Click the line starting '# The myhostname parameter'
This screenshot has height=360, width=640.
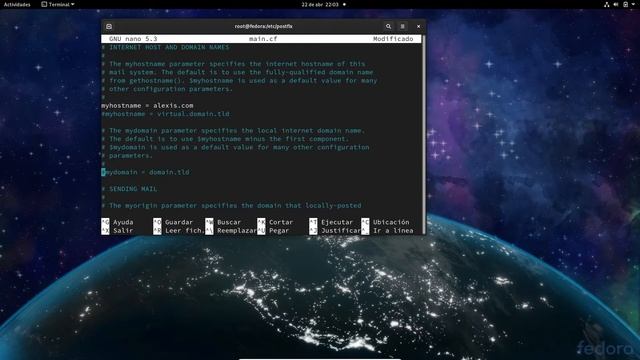(233, 64)
